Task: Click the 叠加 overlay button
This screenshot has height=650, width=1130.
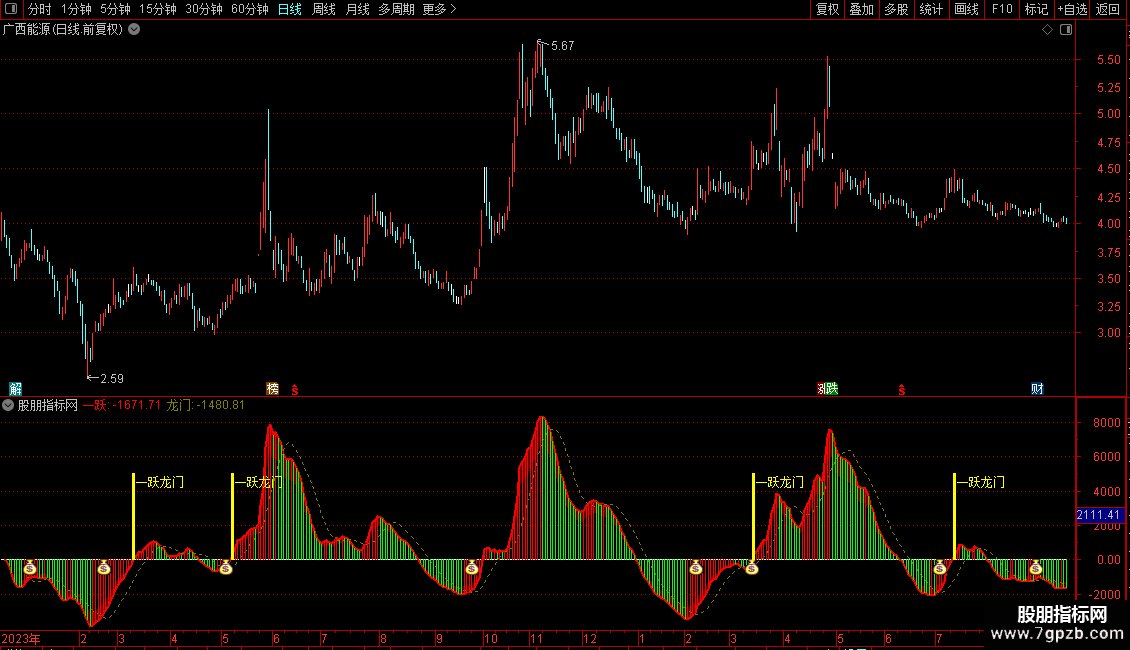Action: pyautogui.click(x=862, y=9)
